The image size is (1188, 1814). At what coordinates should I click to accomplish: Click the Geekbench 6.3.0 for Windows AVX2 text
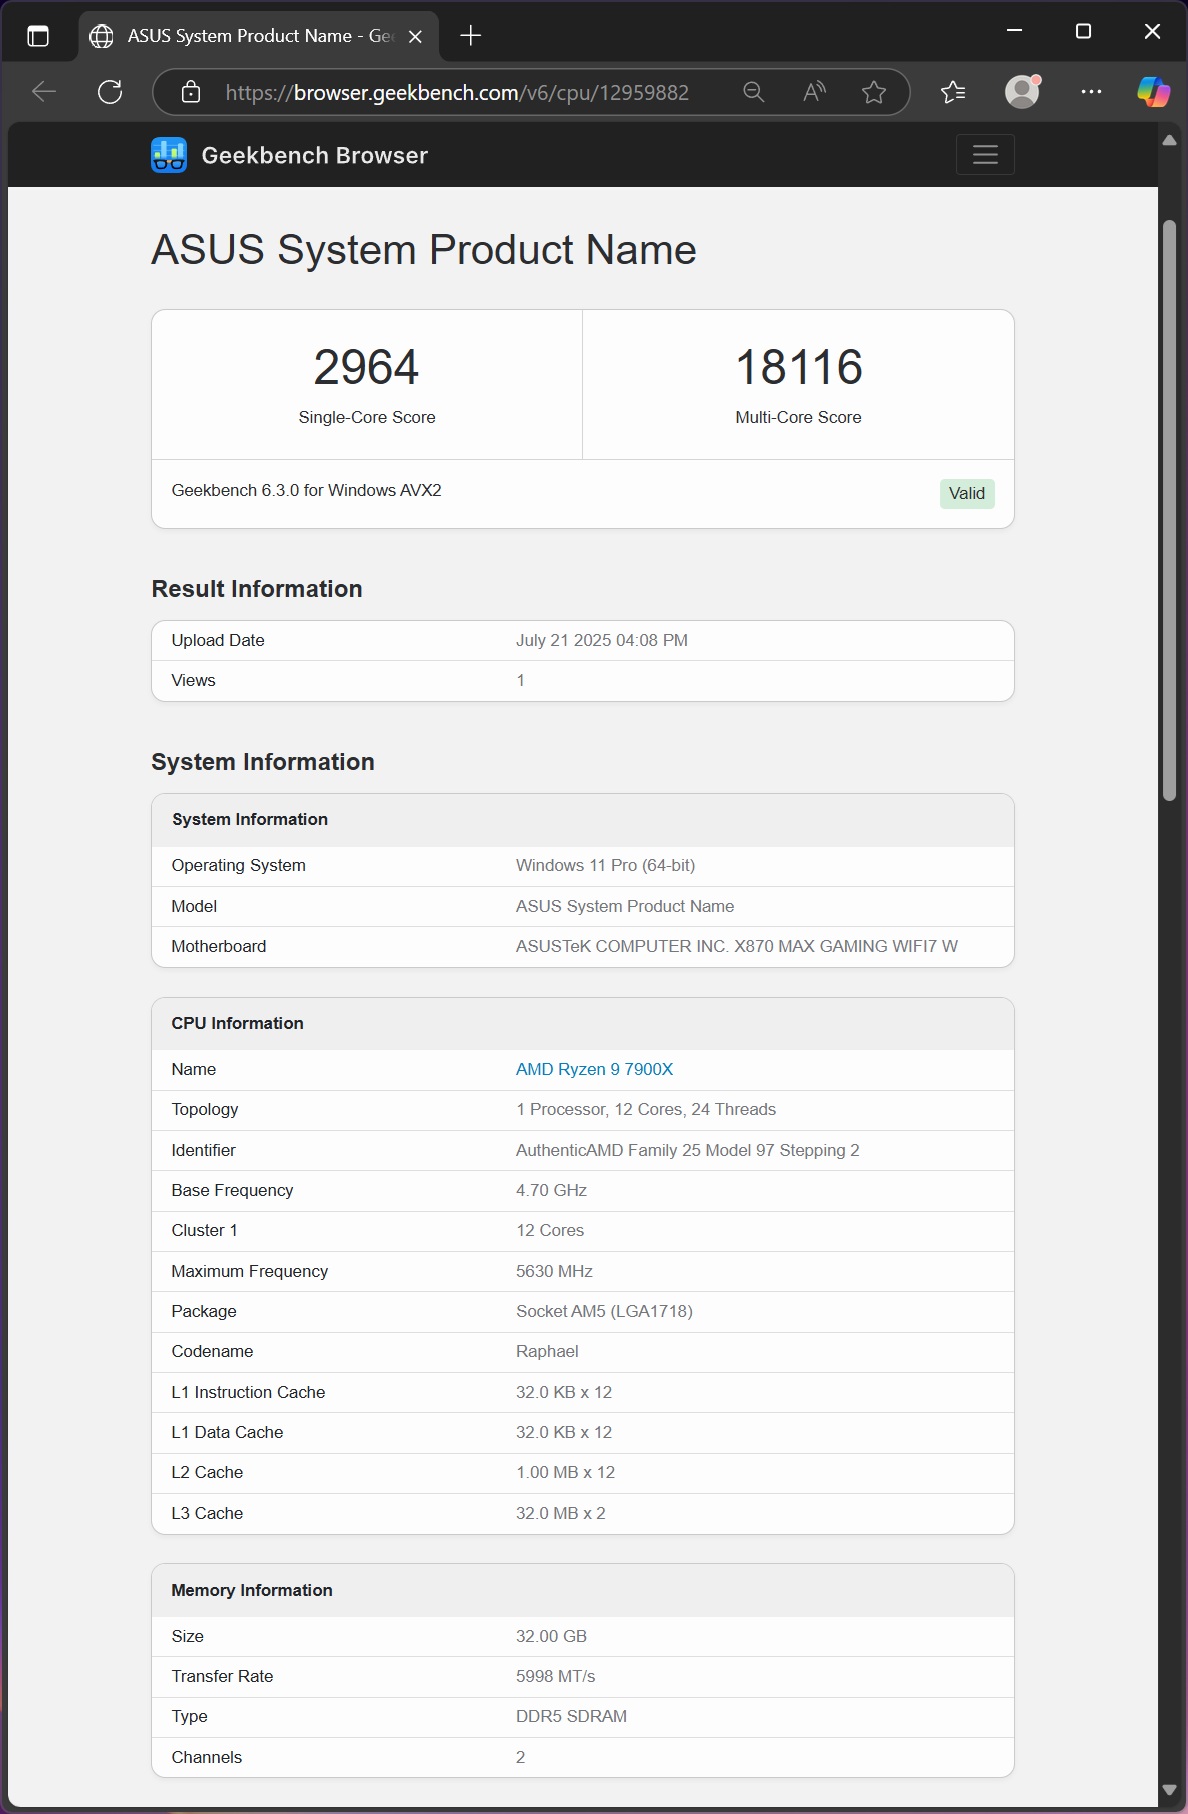306,490
